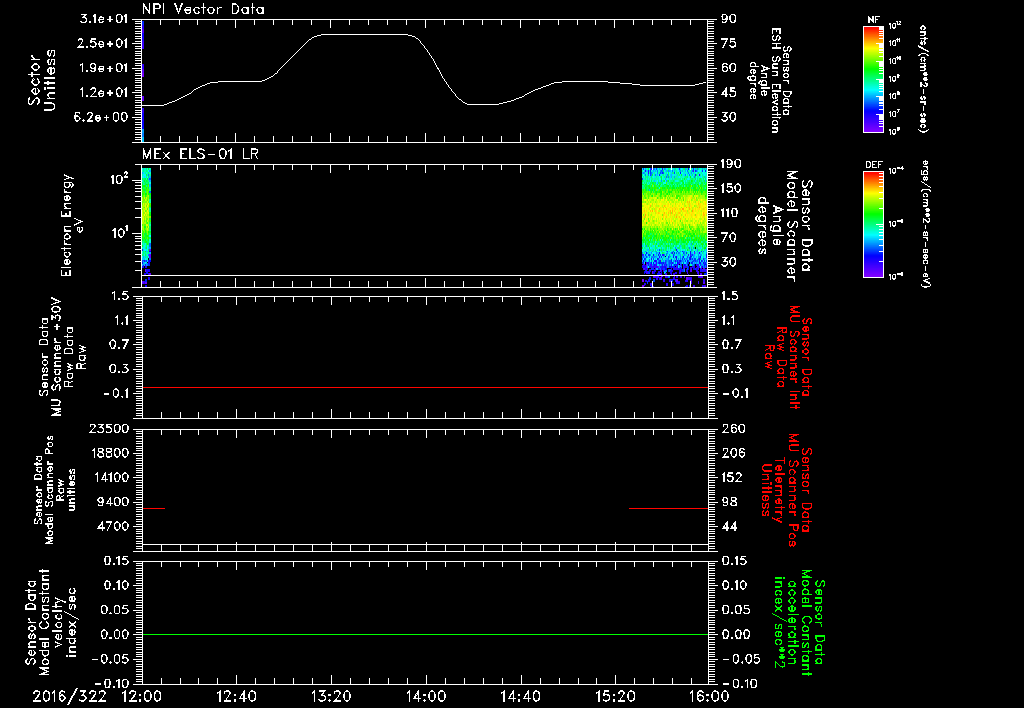Click the 45 degree elevation tick label
The width and height of the screenshot is (1024, 708).
pyautogui.click(x=729, y=93)
